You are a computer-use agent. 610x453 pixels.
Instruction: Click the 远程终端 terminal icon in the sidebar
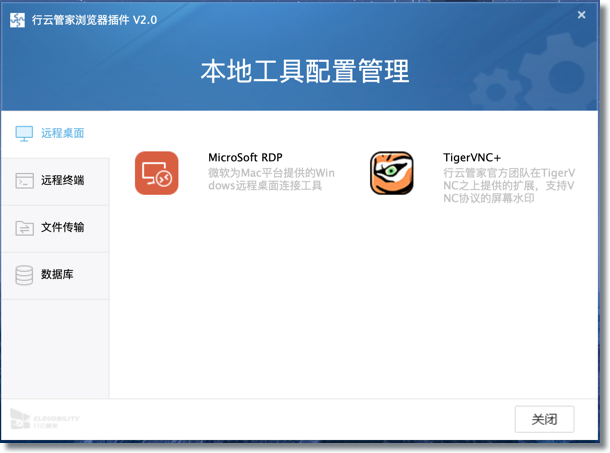click(x=24, y=181)
